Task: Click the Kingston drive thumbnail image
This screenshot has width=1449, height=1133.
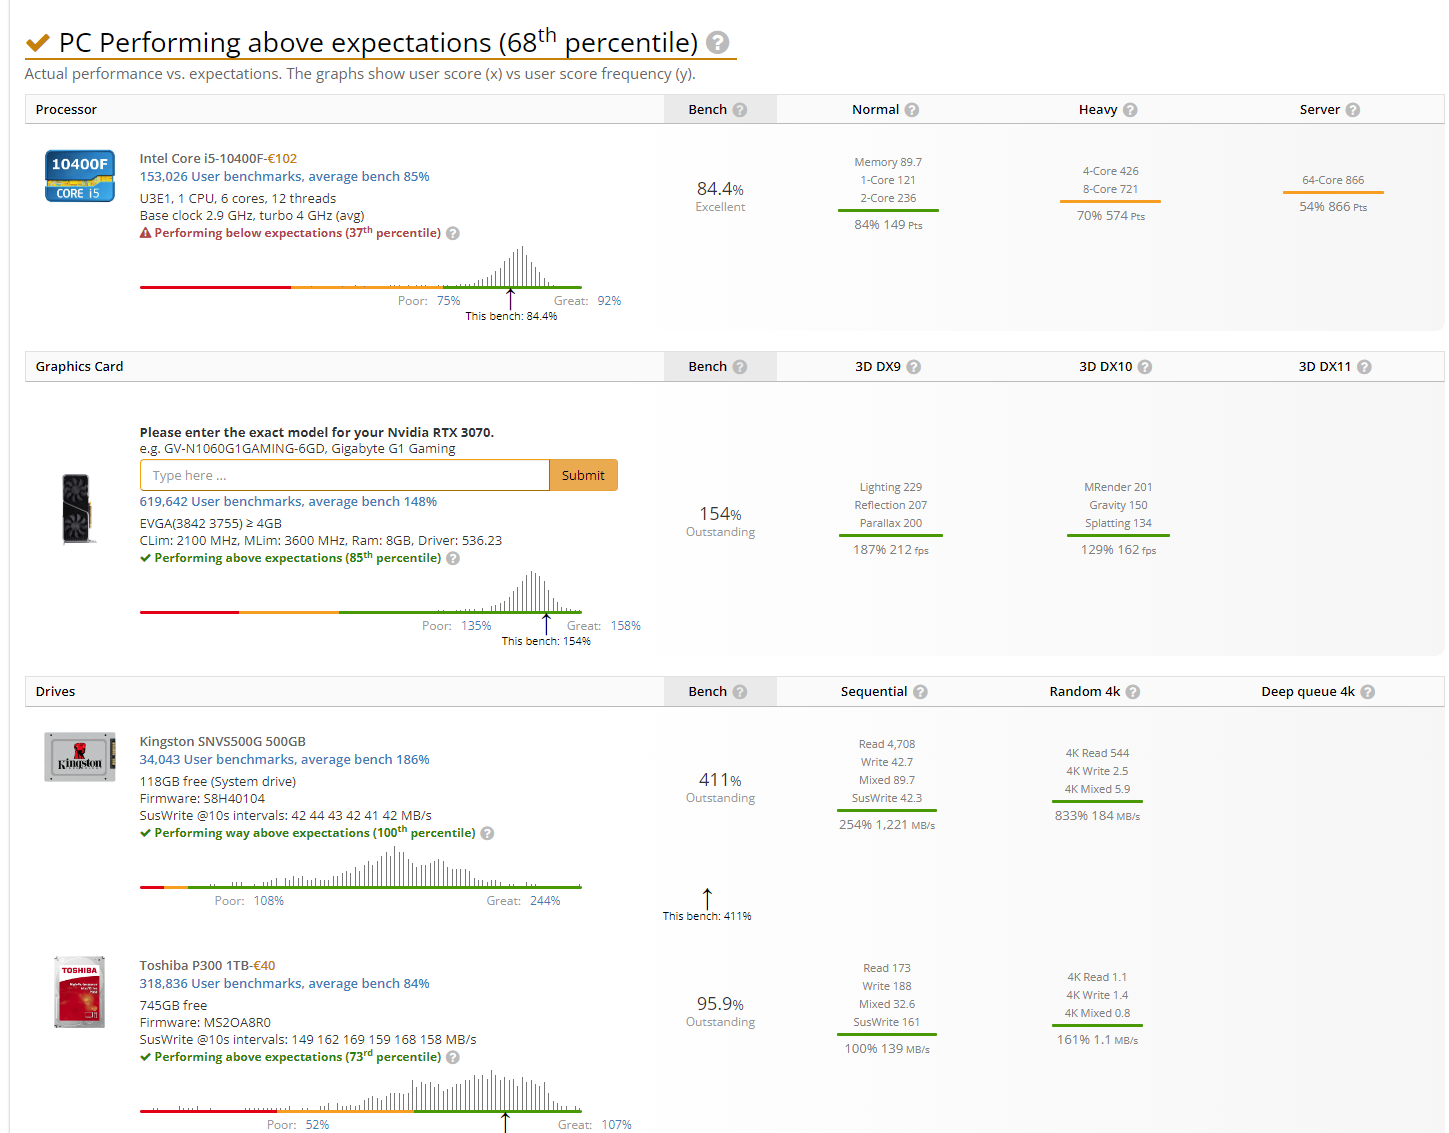Action: click(80, 757)
